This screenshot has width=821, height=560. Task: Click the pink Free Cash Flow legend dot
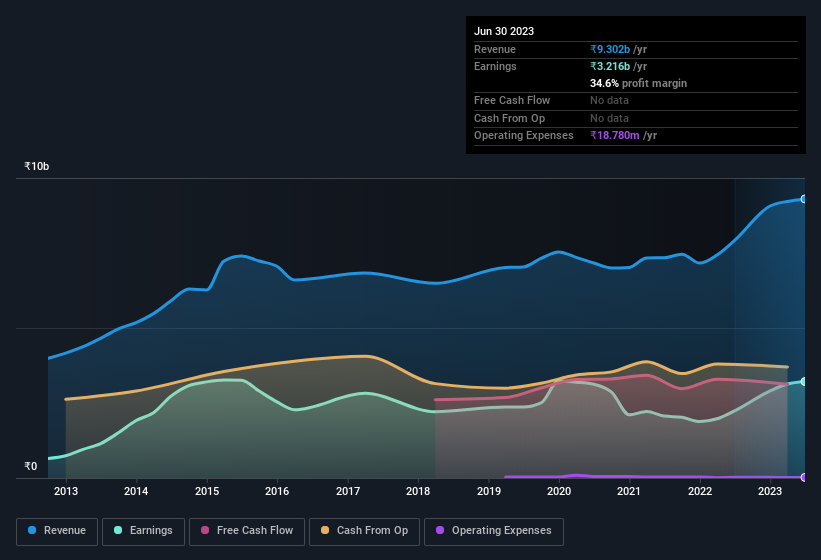click(205, 530)
